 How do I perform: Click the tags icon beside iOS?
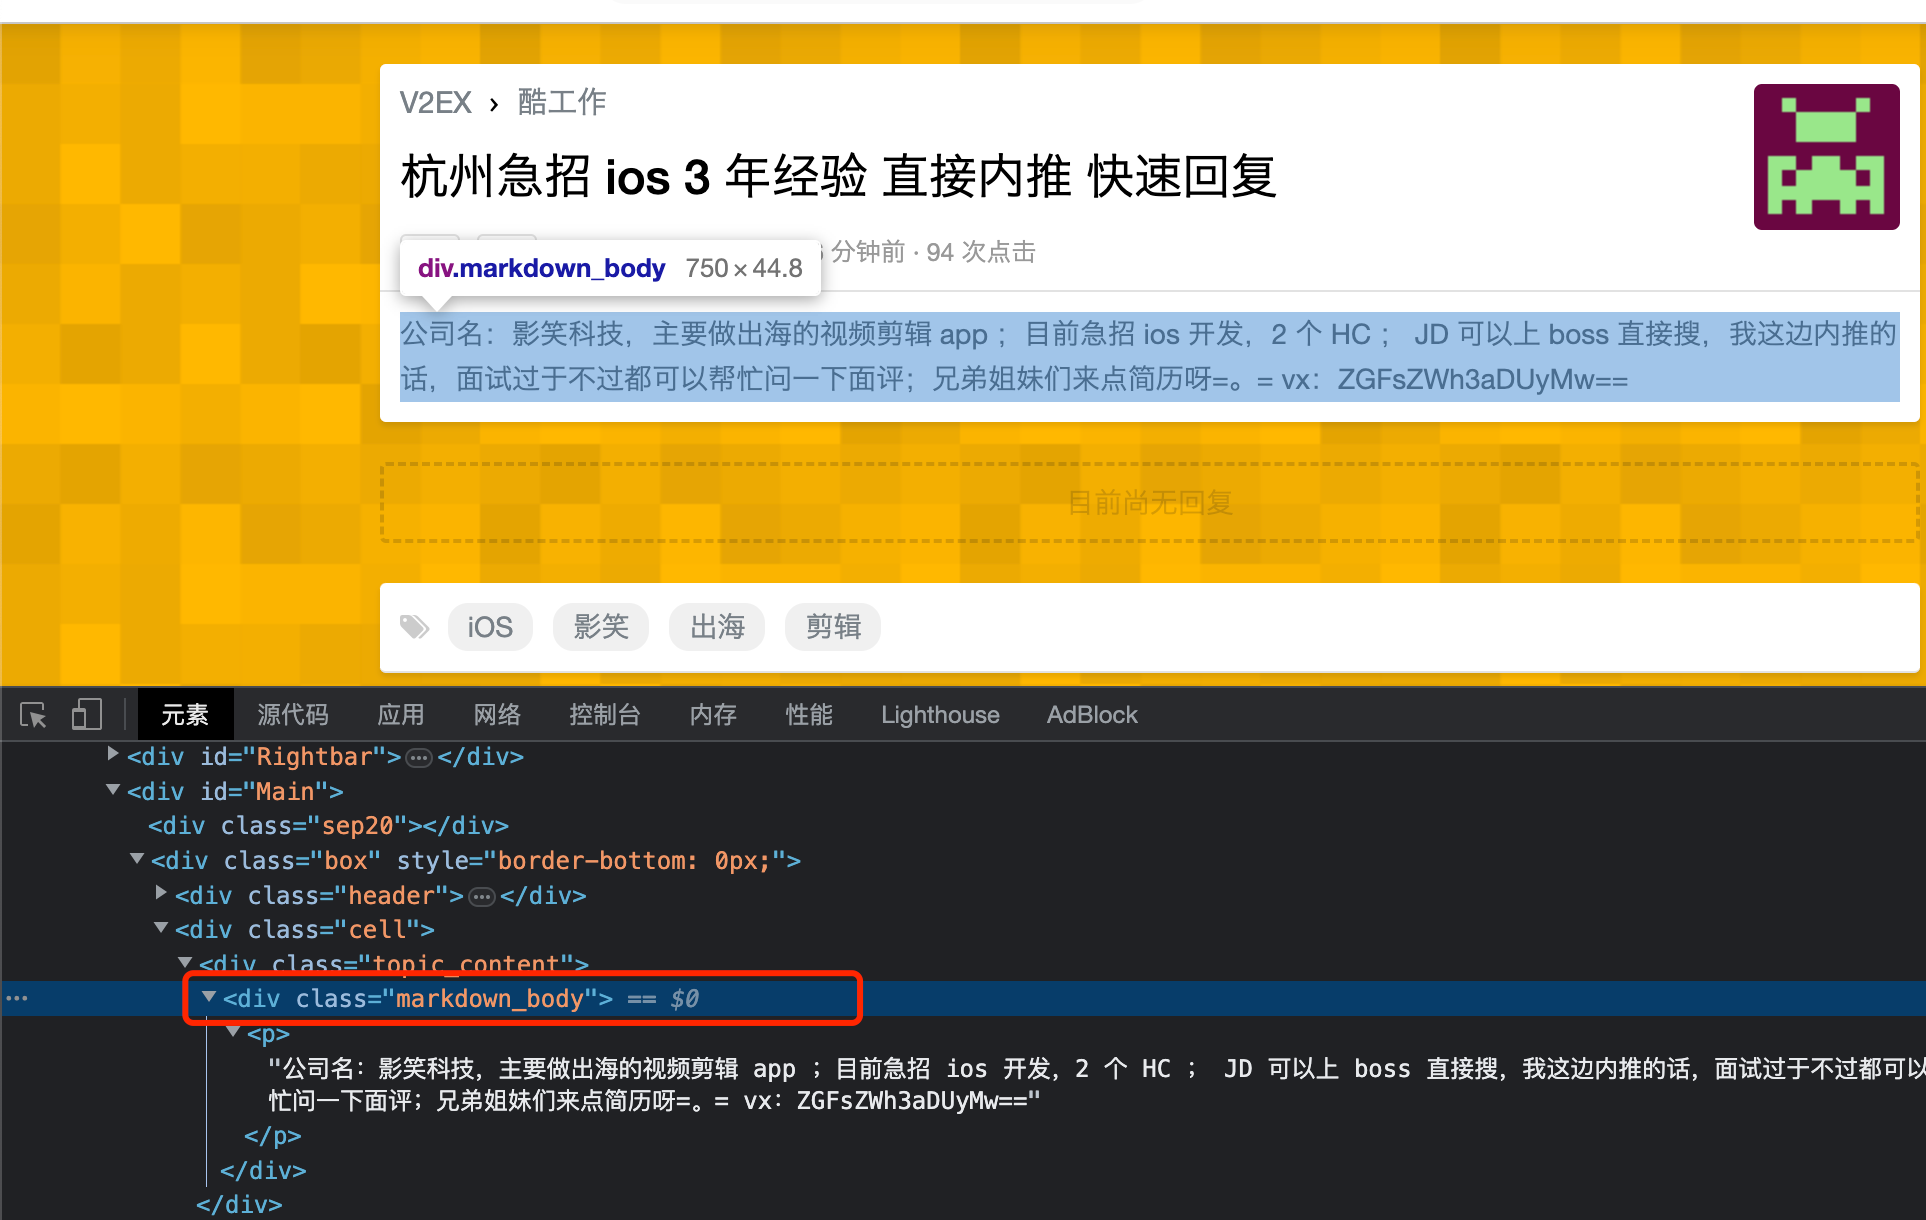[x=415, y=627]
